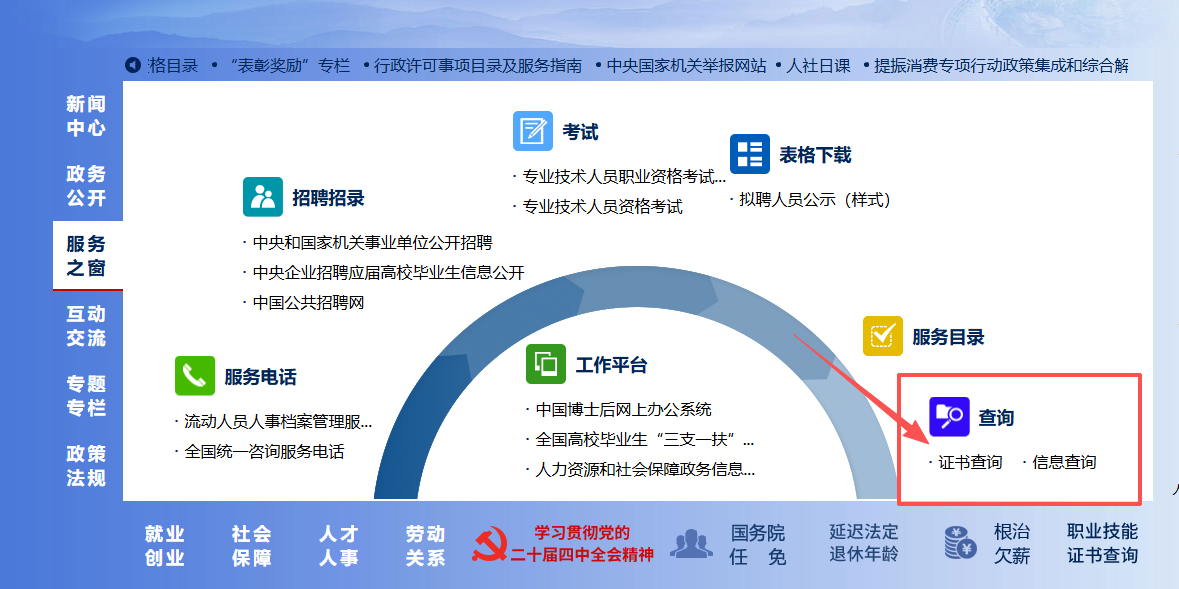Open the 根治欠薪 link text
This screenshot has height=589, width=1179.
coord(1012,544)
